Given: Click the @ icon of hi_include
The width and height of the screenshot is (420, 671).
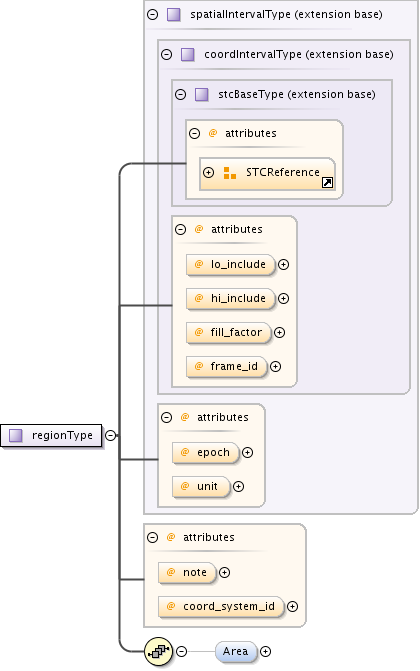Looking at the screenshot, I should pos(199,298).
